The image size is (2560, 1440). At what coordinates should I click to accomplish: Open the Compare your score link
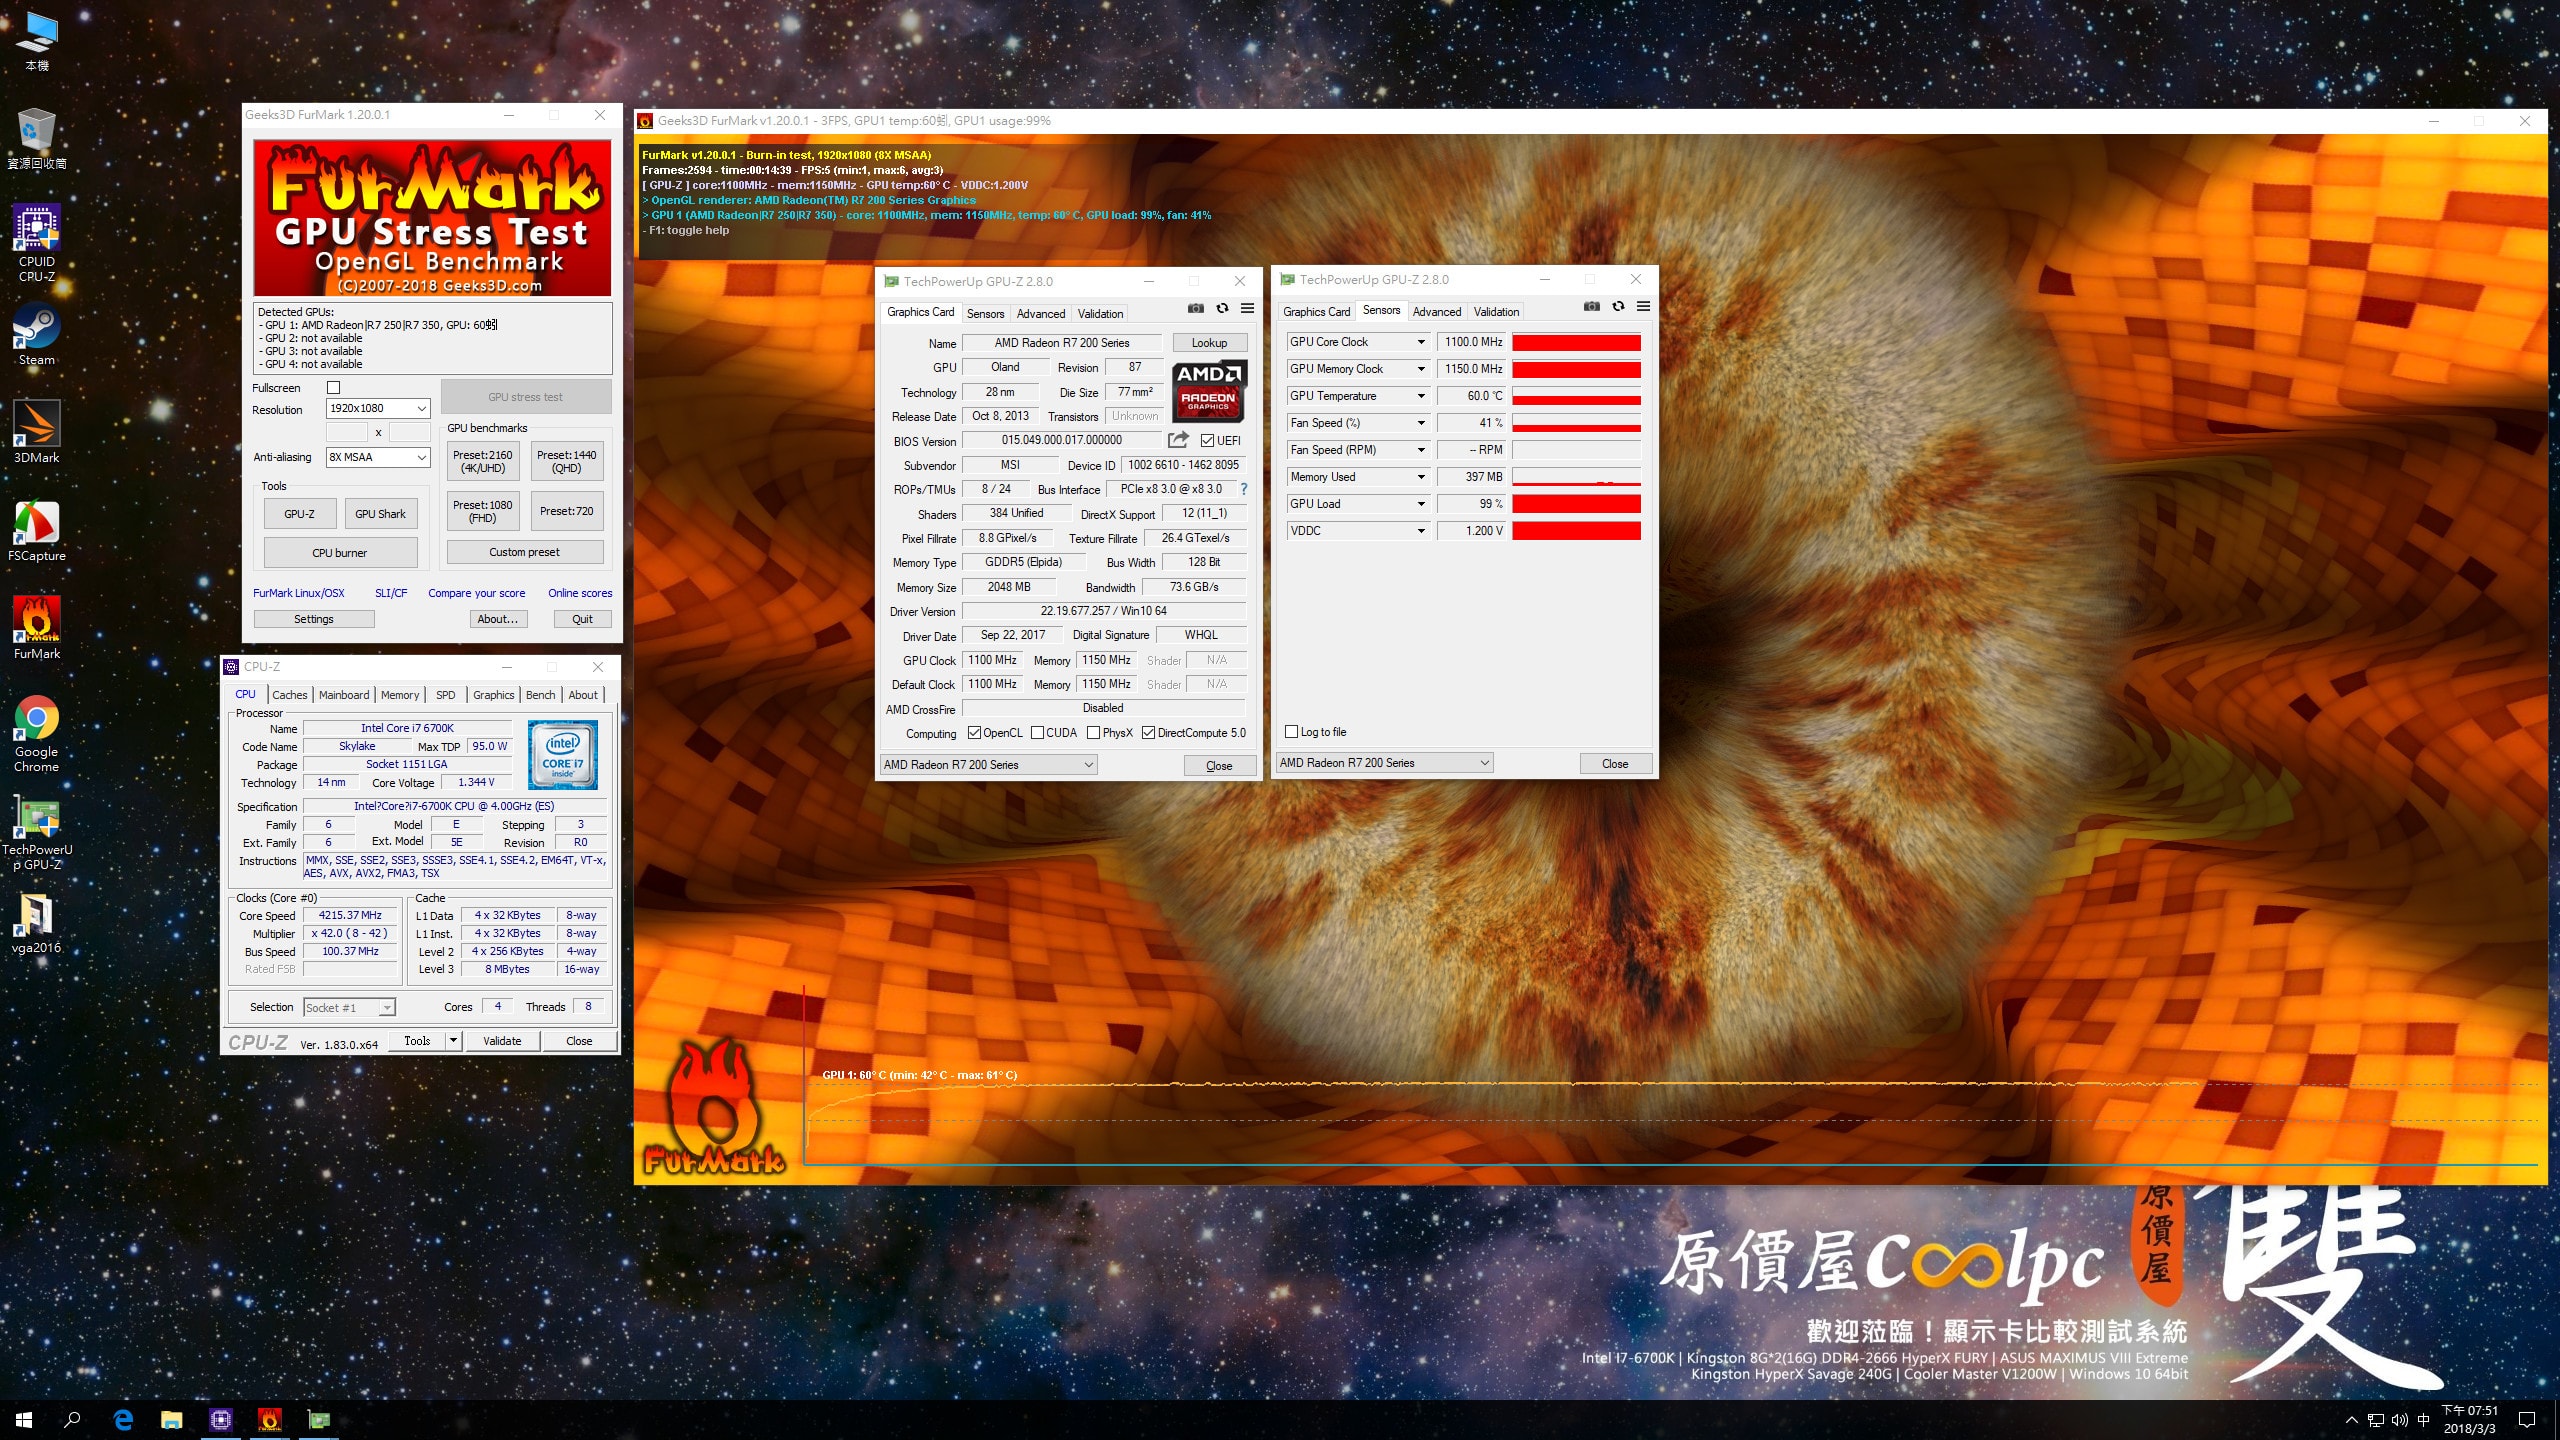[x=477, y=593]
